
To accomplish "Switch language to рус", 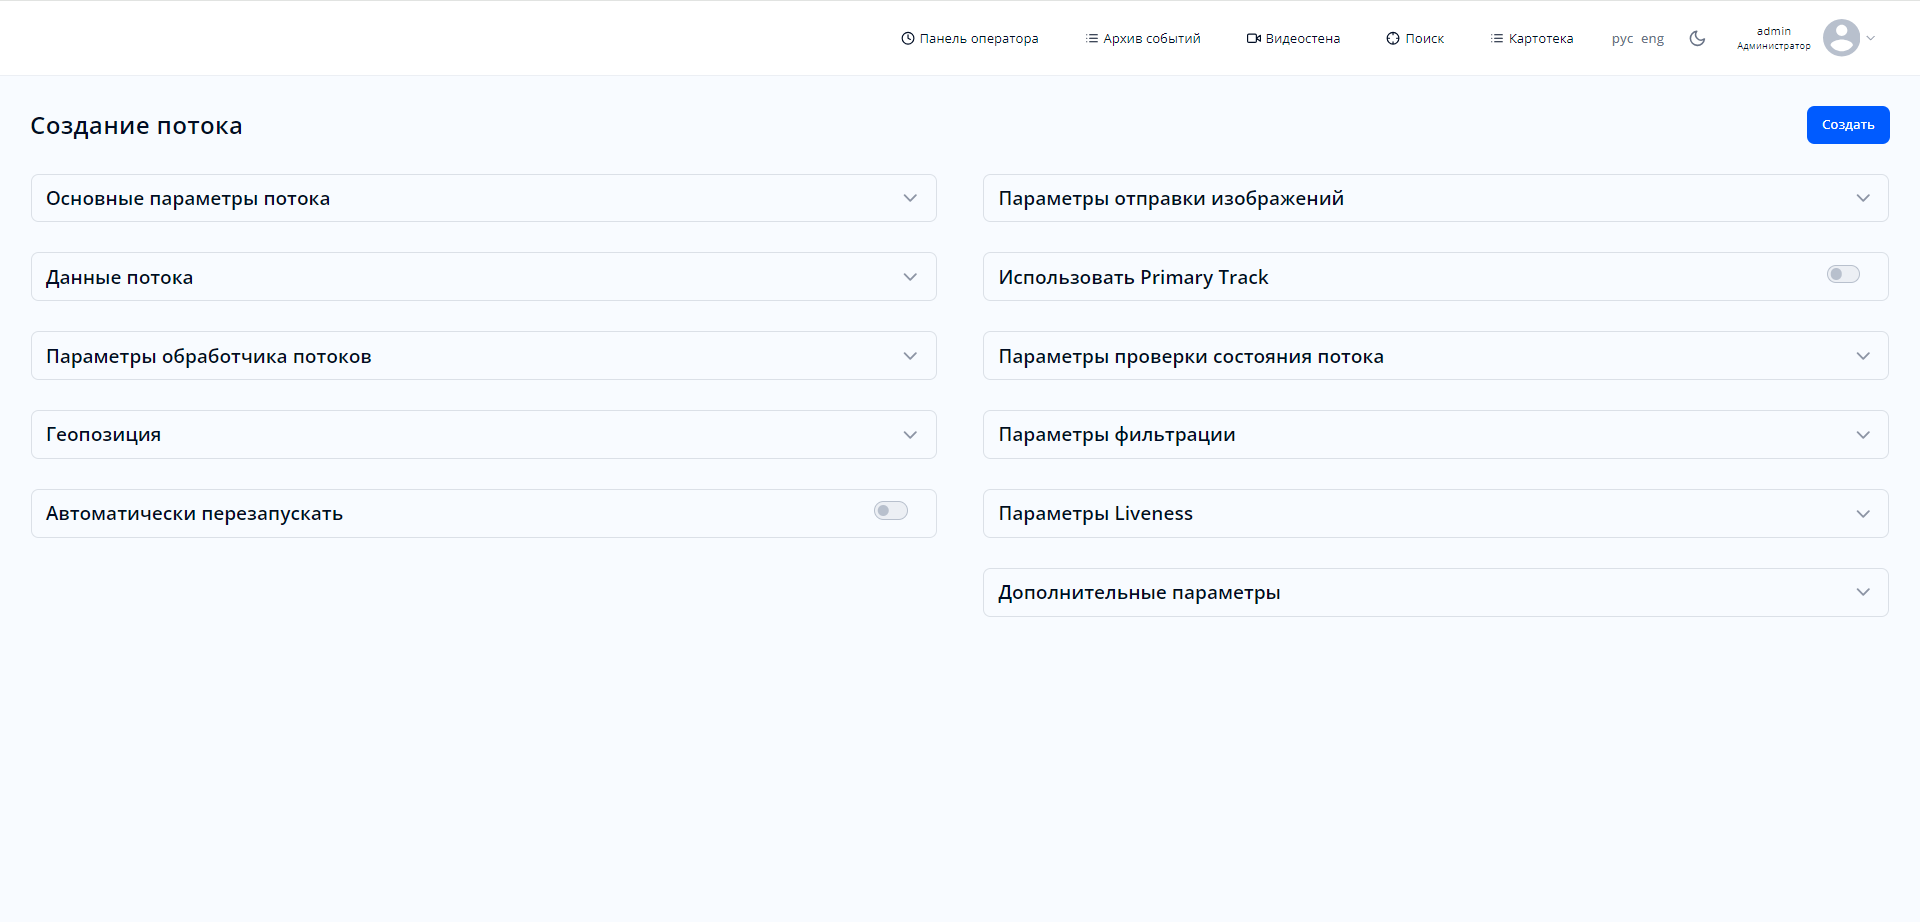I will click(x=1622, y=39).
